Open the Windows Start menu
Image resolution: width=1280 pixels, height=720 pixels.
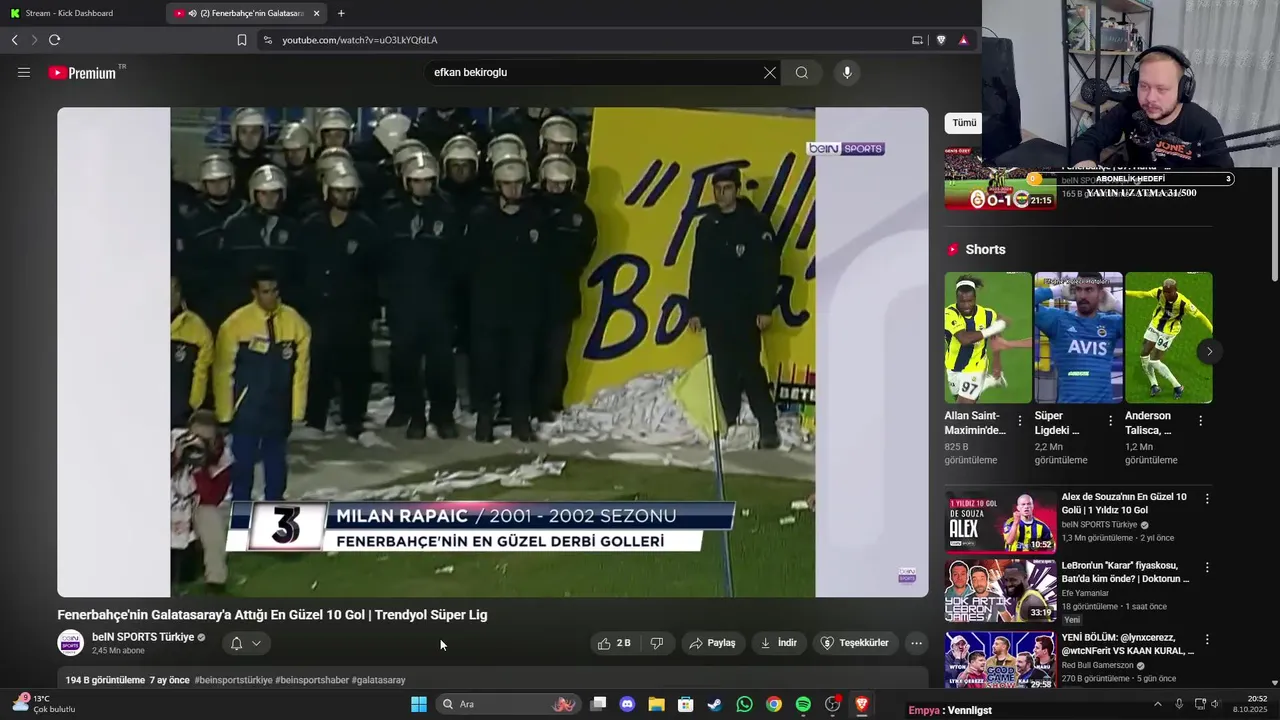pos(419,704)
